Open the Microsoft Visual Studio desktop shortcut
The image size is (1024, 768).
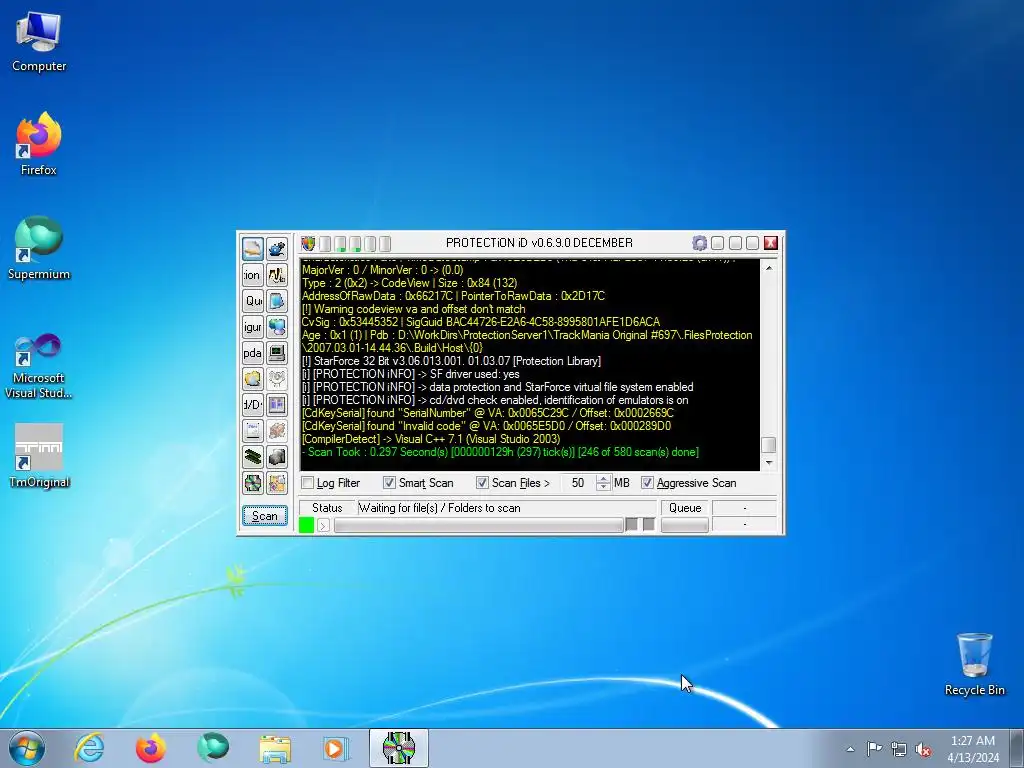(x=39, y=366)
